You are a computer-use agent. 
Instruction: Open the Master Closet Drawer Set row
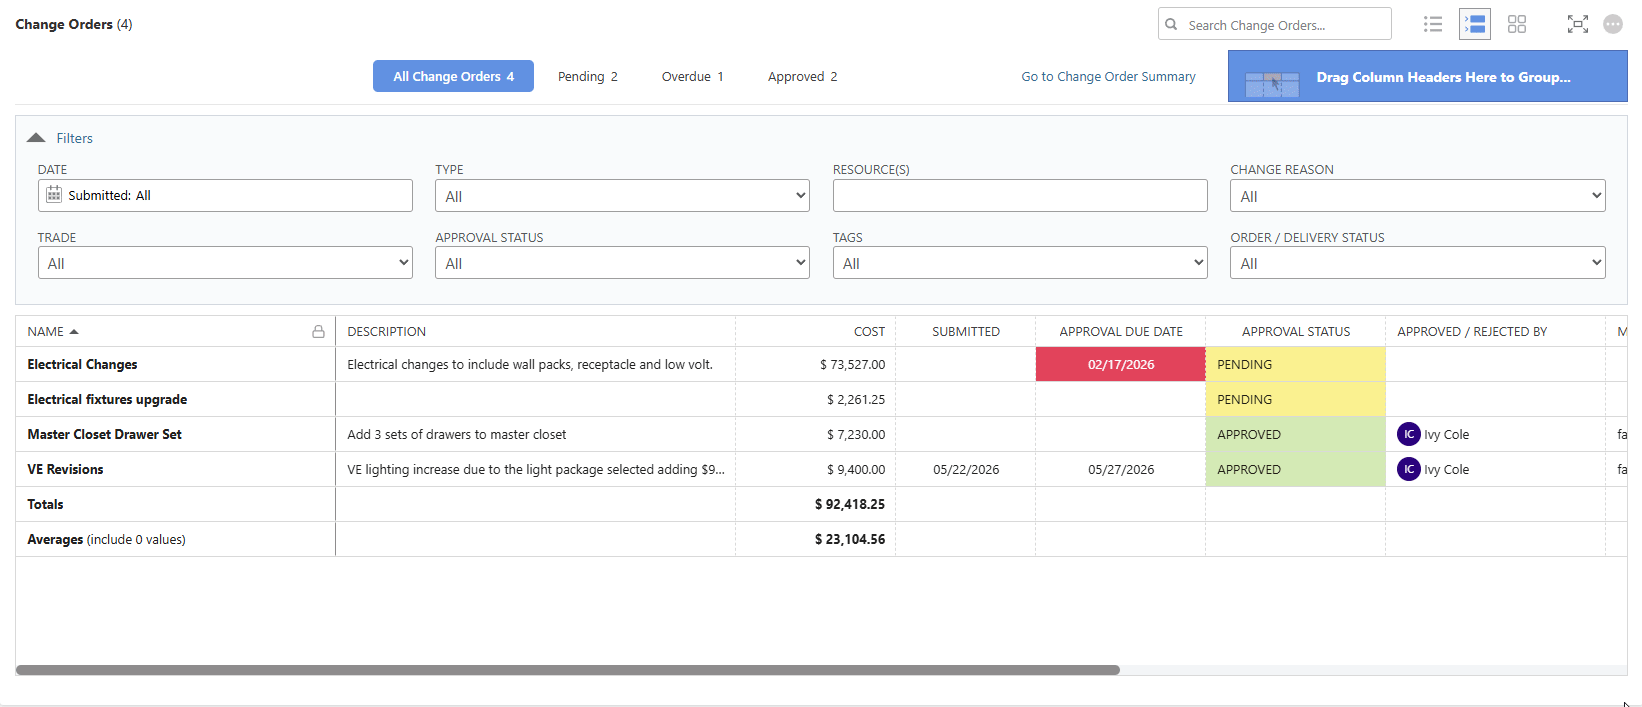click(x=104, y=434)
